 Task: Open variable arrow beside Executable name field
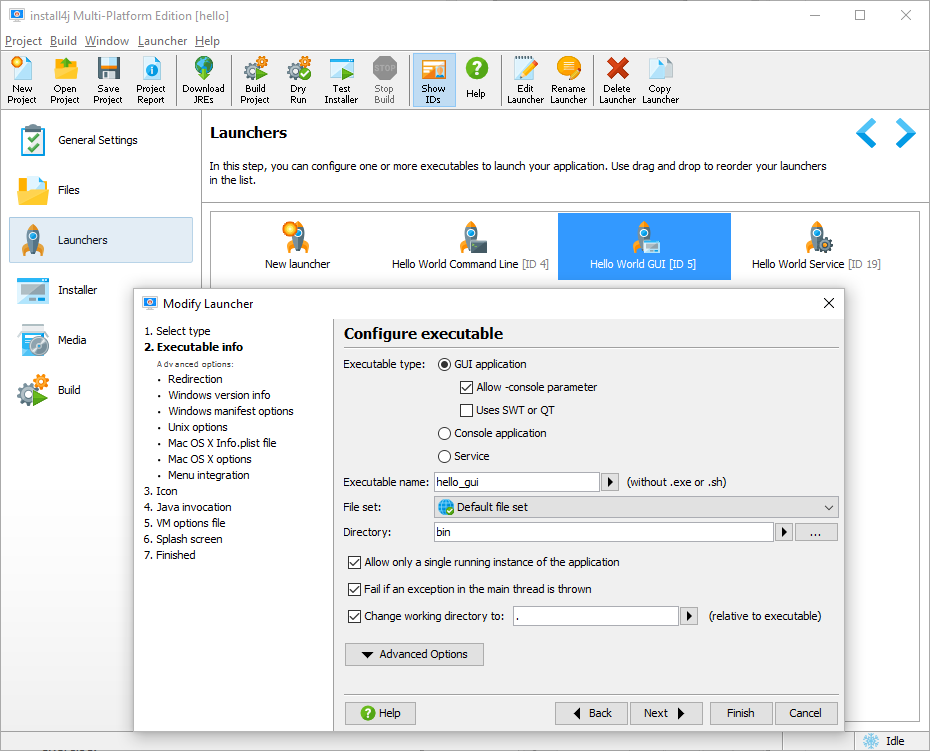coord(610,482)
